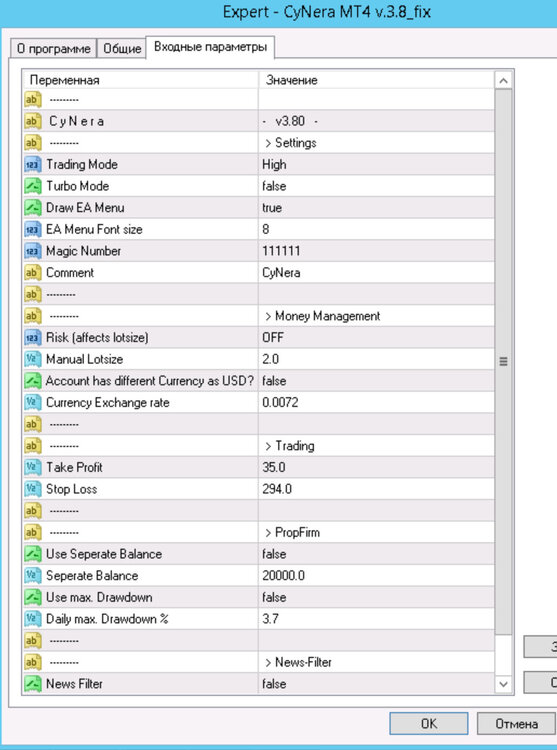The image size is (557, 750).
Task: Click the scrollbar down arrow
Action: click(503, 684)
